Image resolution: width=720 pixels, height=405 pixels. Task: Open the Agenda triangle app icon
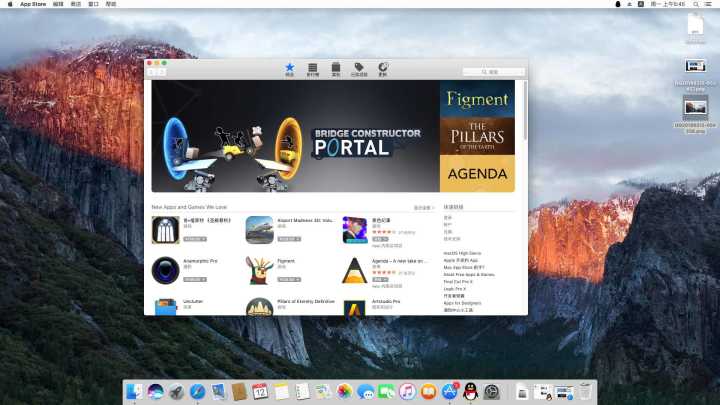tap(354, 270)
